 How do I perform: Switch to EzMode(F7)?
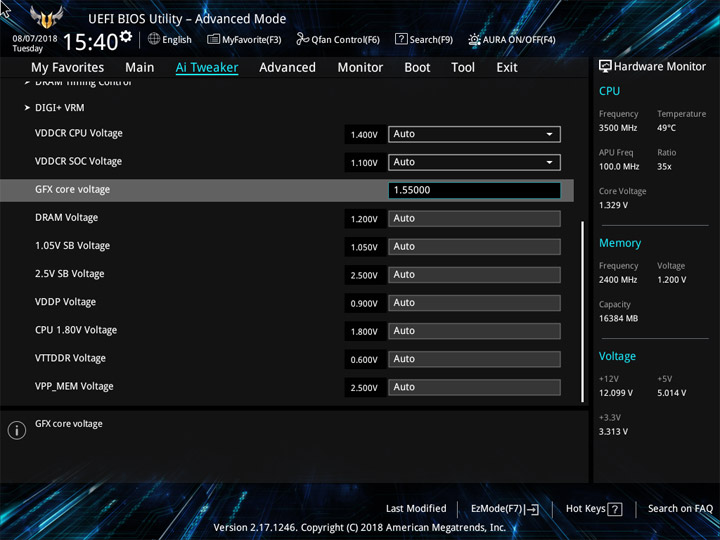coord(505,509)
